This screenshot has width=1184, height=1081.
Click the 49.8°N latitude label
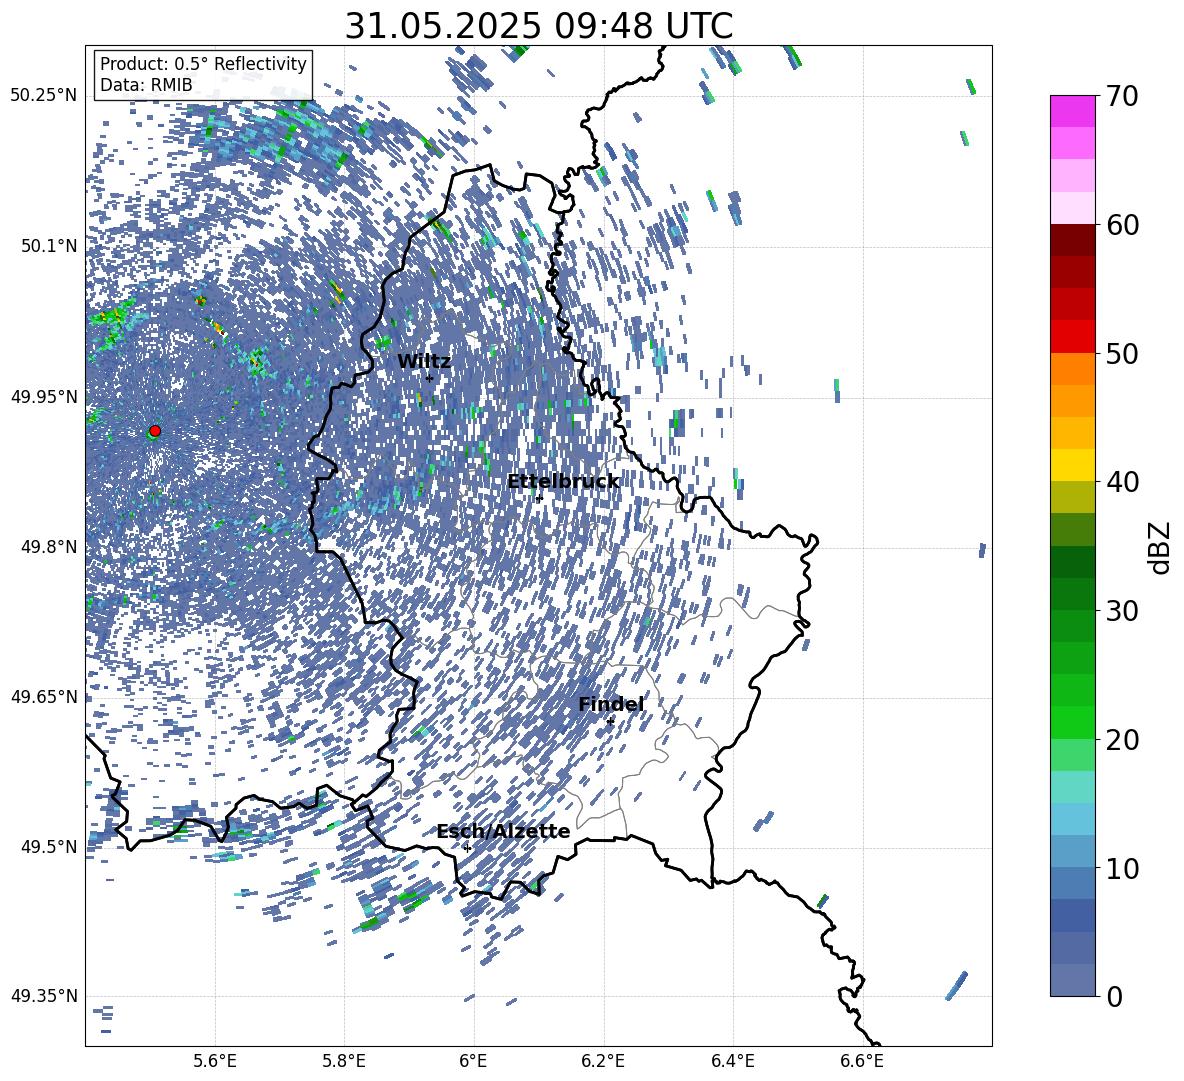tap(50, 547)
